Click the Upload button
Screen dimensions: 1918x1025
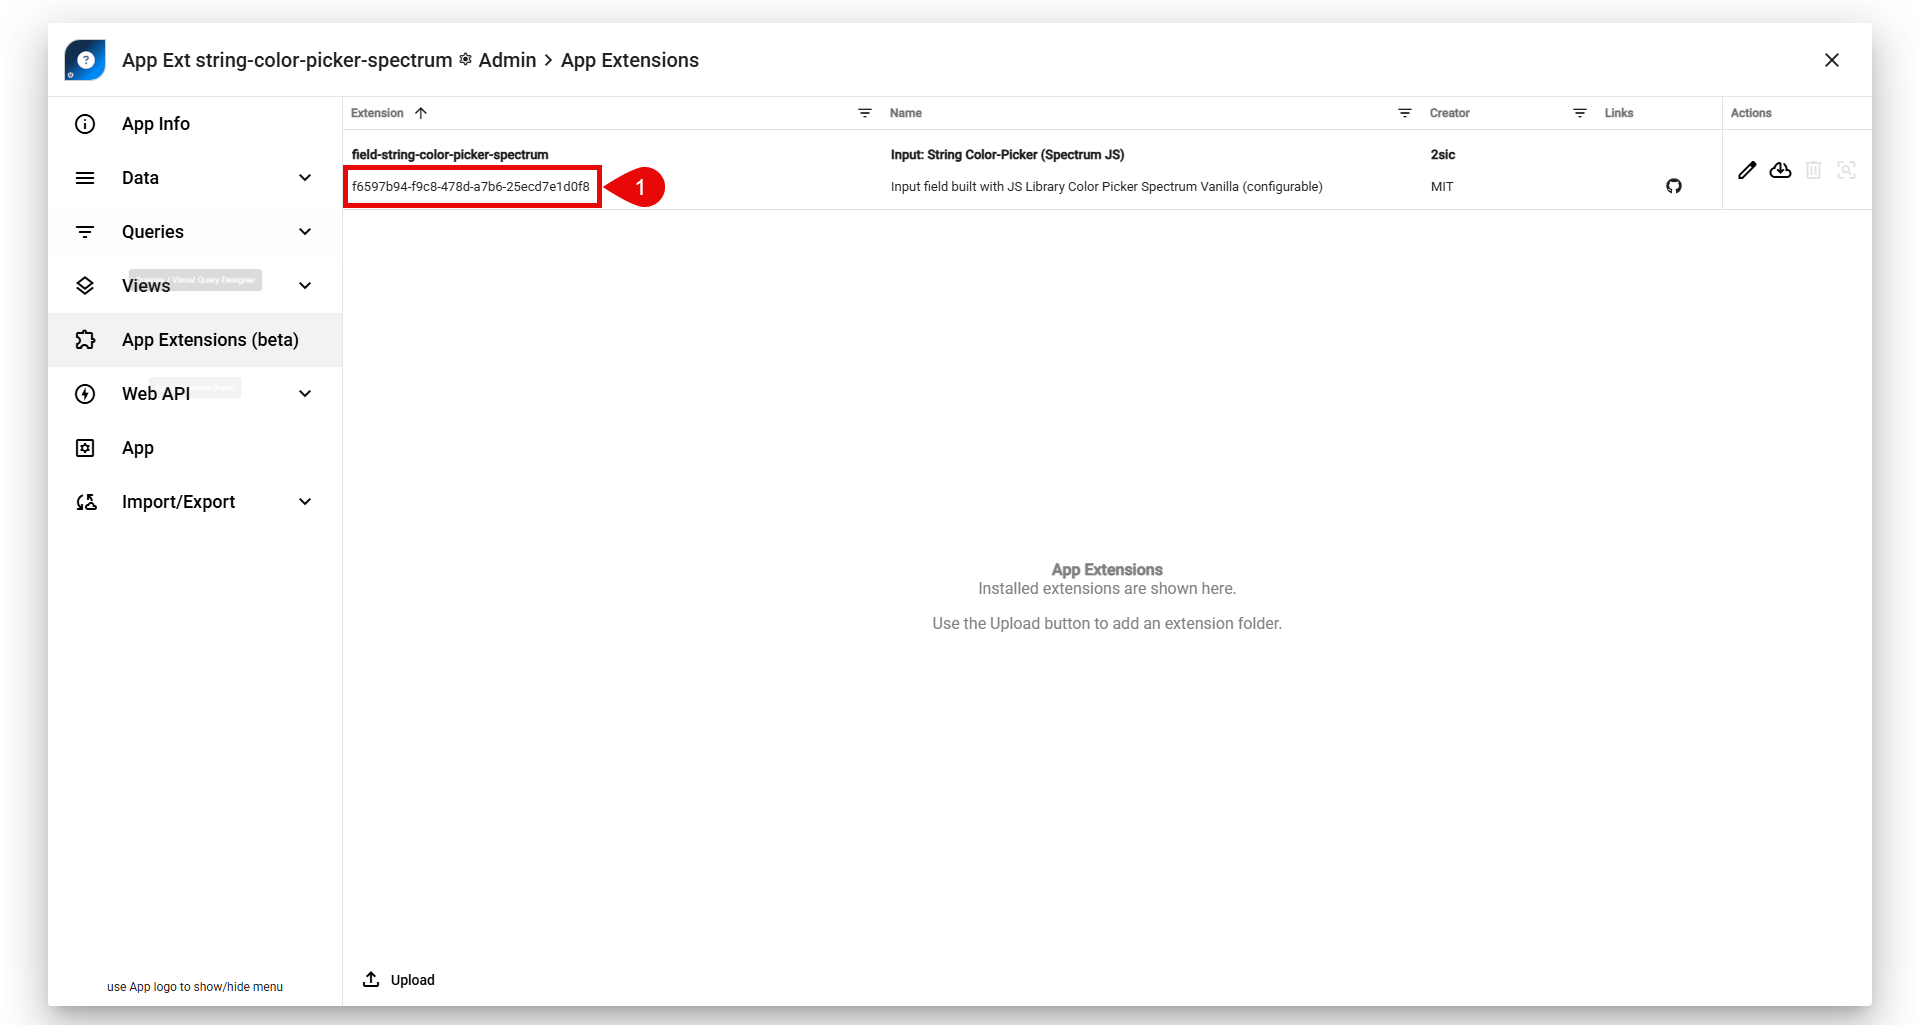coord(399,980)
